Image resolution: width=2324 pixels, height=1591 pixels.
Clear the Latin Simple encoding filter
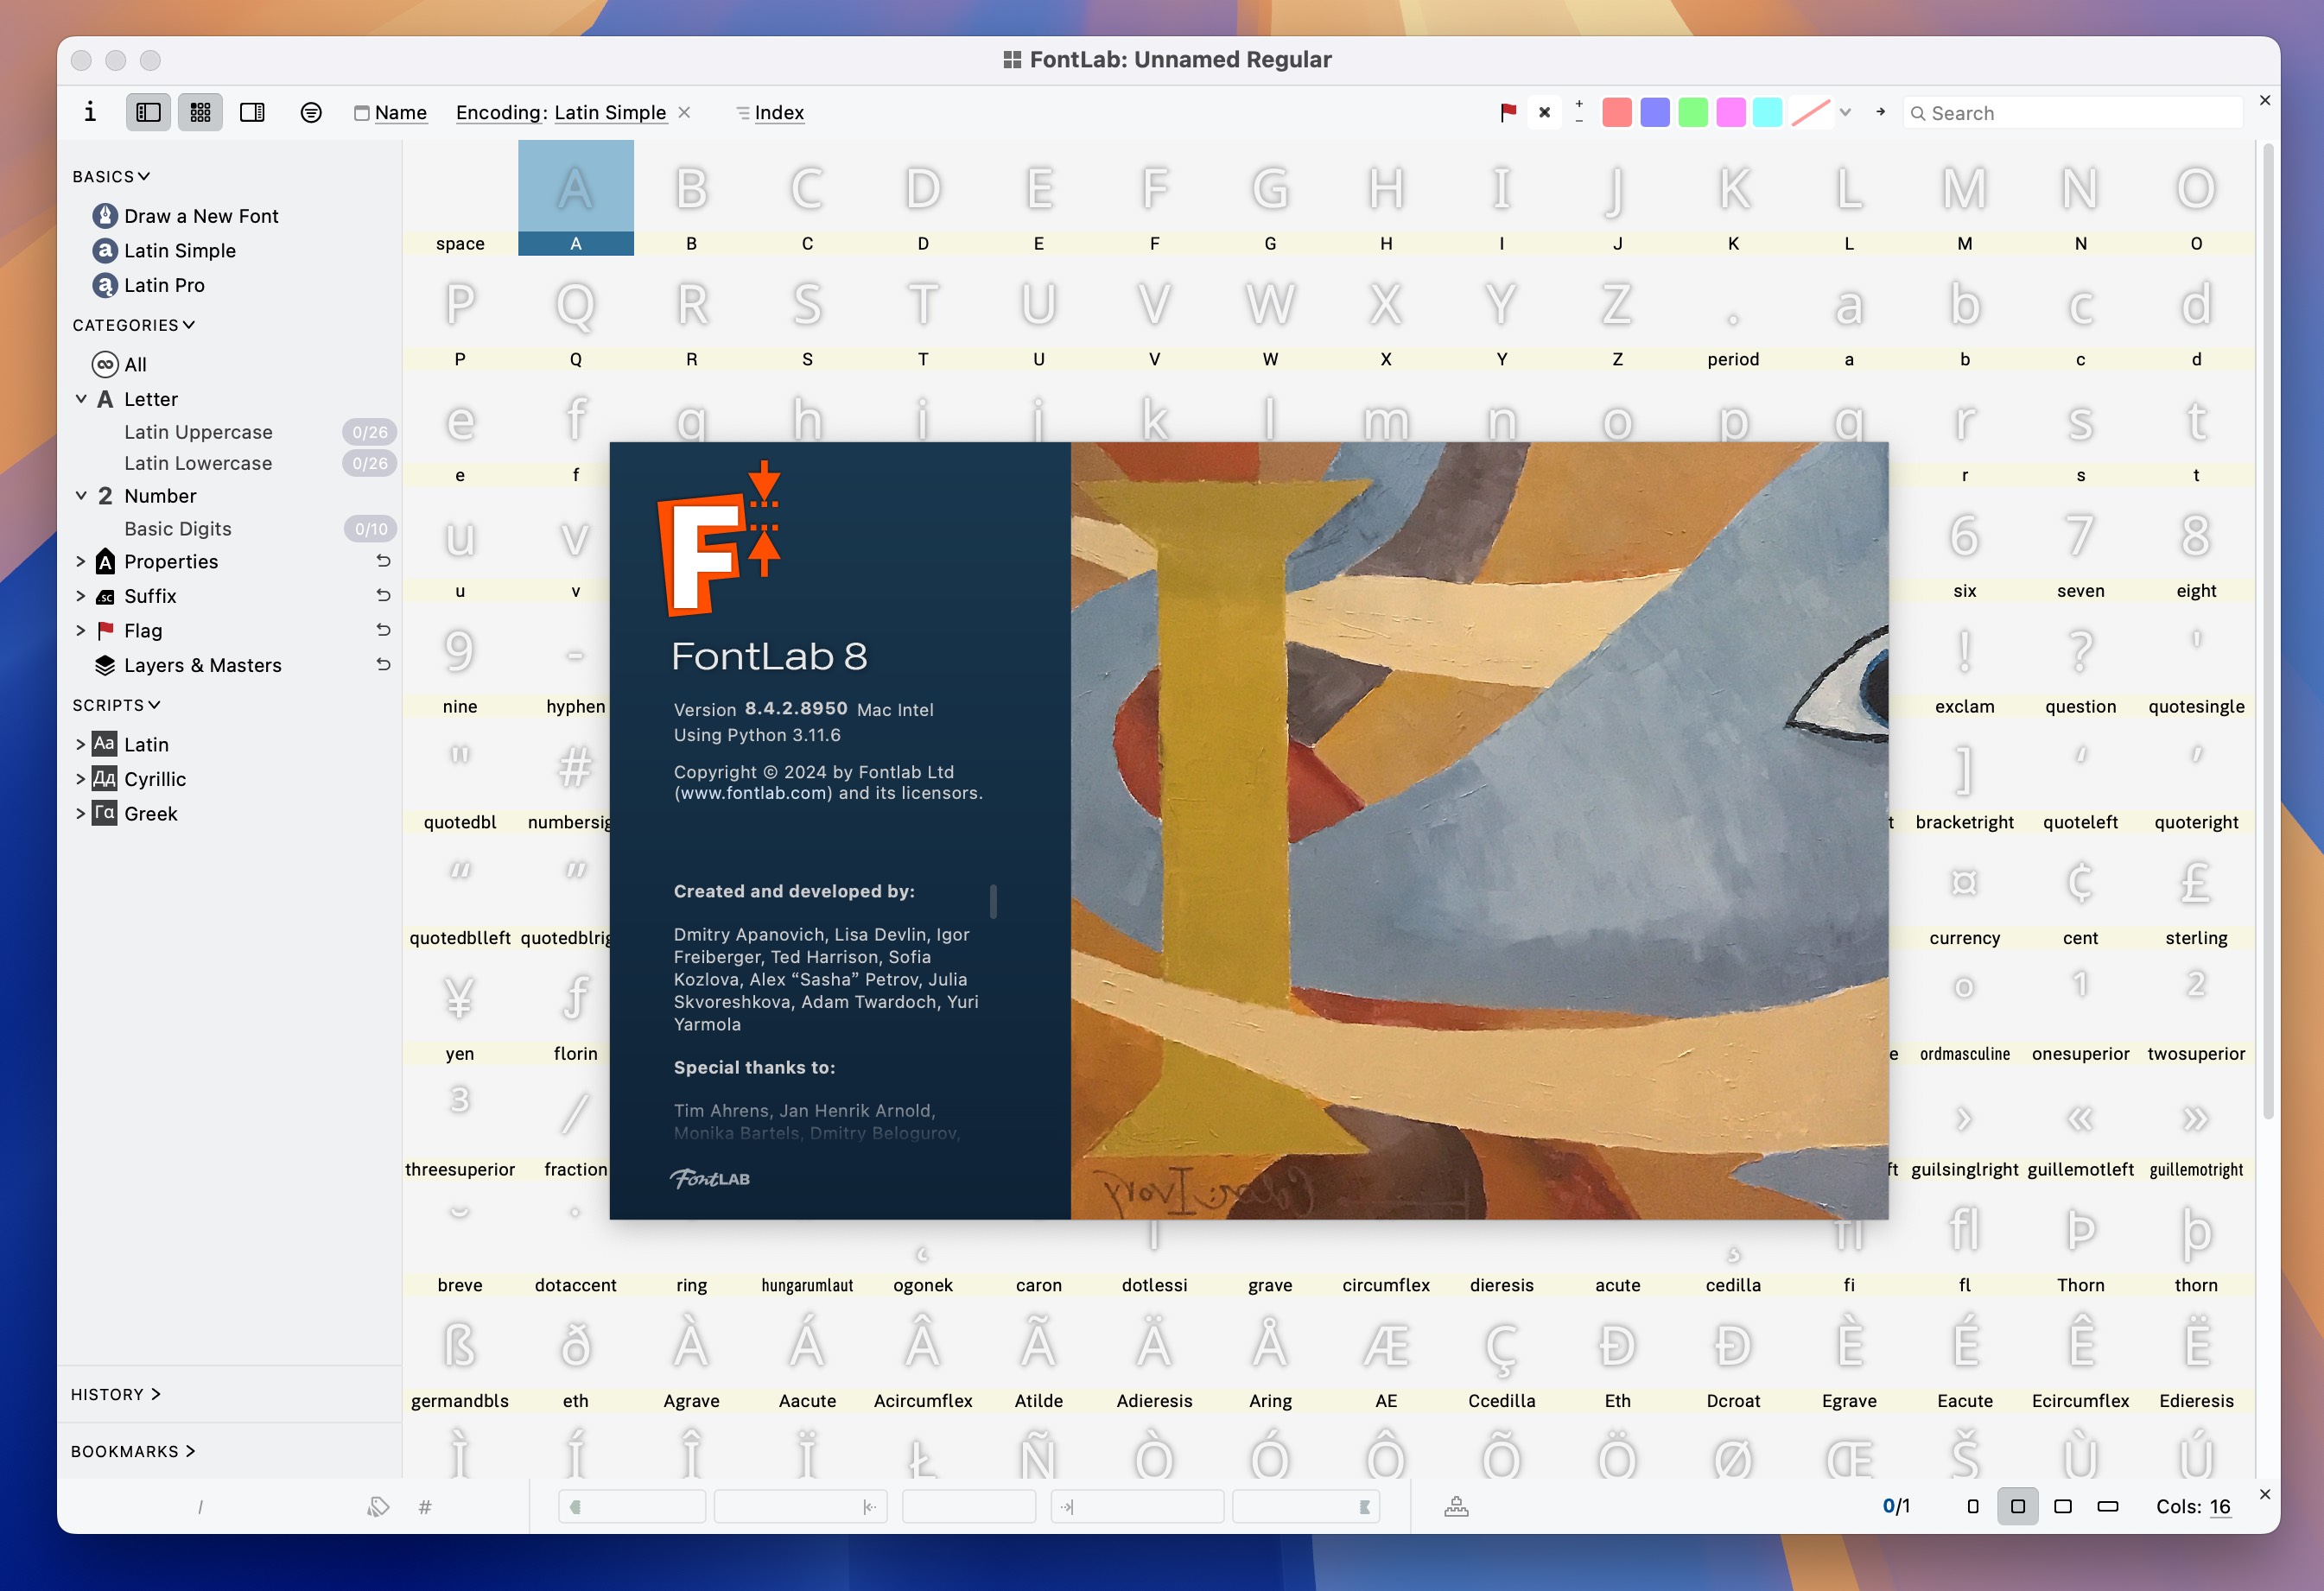pos(684,112)
